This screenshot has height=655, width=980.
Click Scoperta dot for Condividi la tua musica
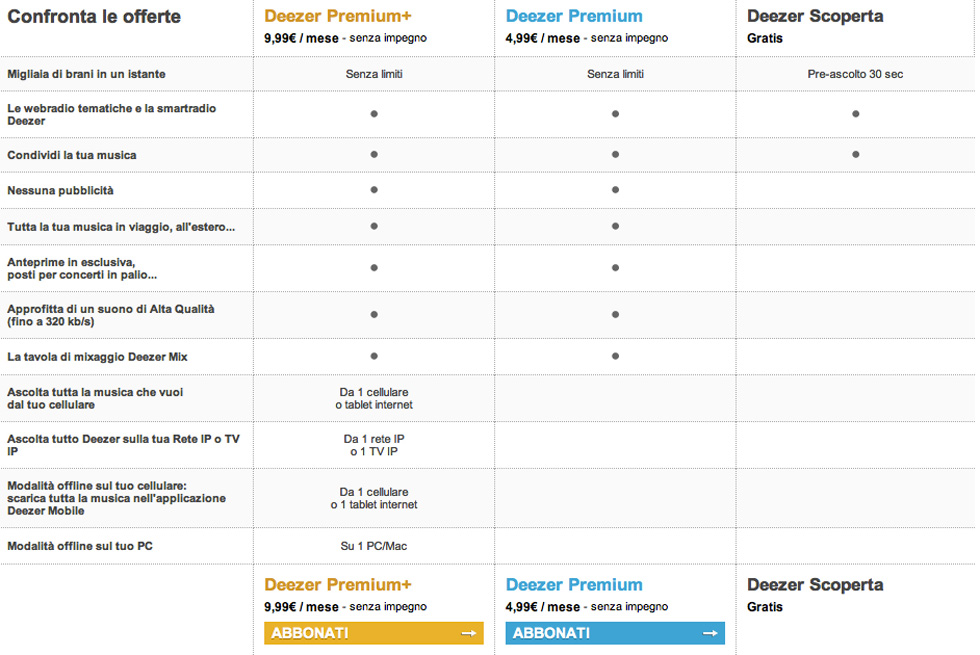(856, 154)
